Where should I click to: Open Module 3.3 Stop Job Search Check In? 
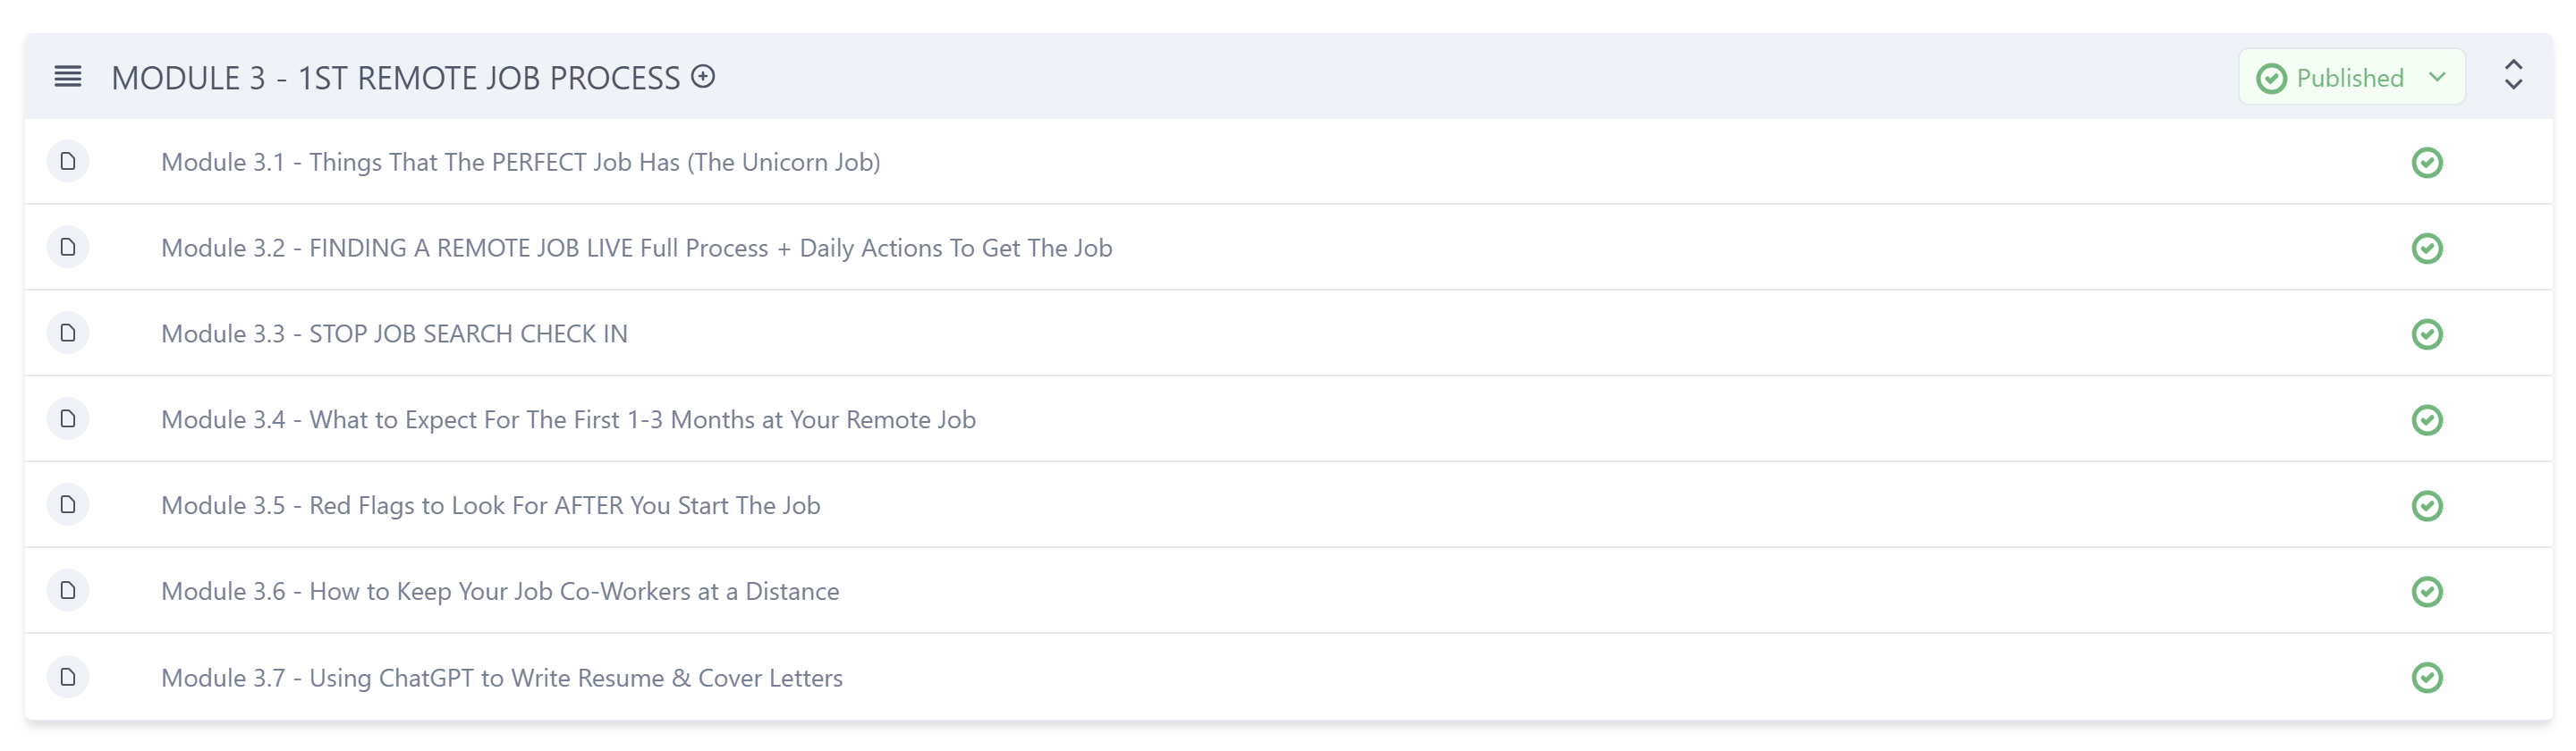click(x=394, y=334)
